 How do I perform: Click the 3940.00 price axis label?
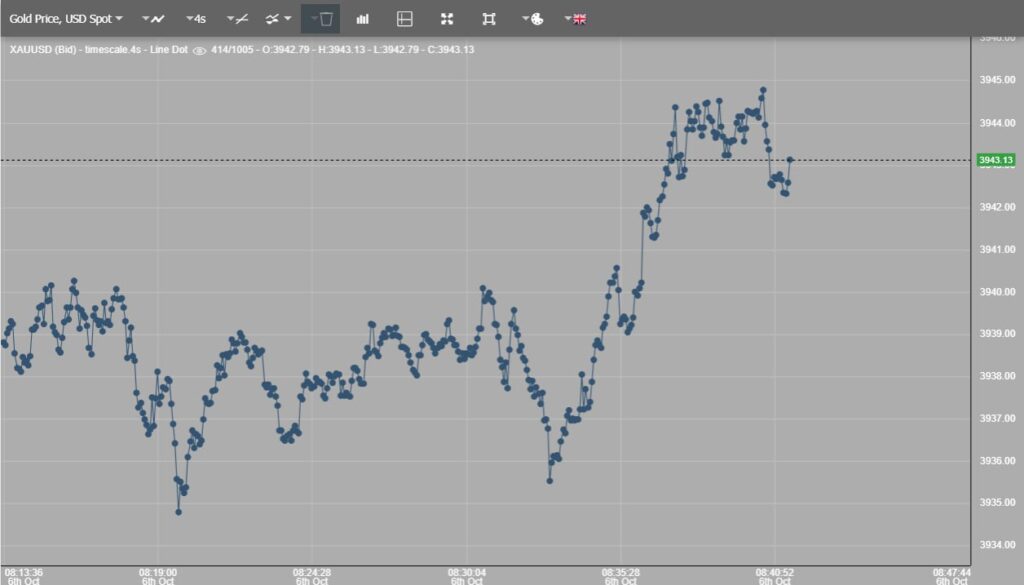click(x=996, y=292)
